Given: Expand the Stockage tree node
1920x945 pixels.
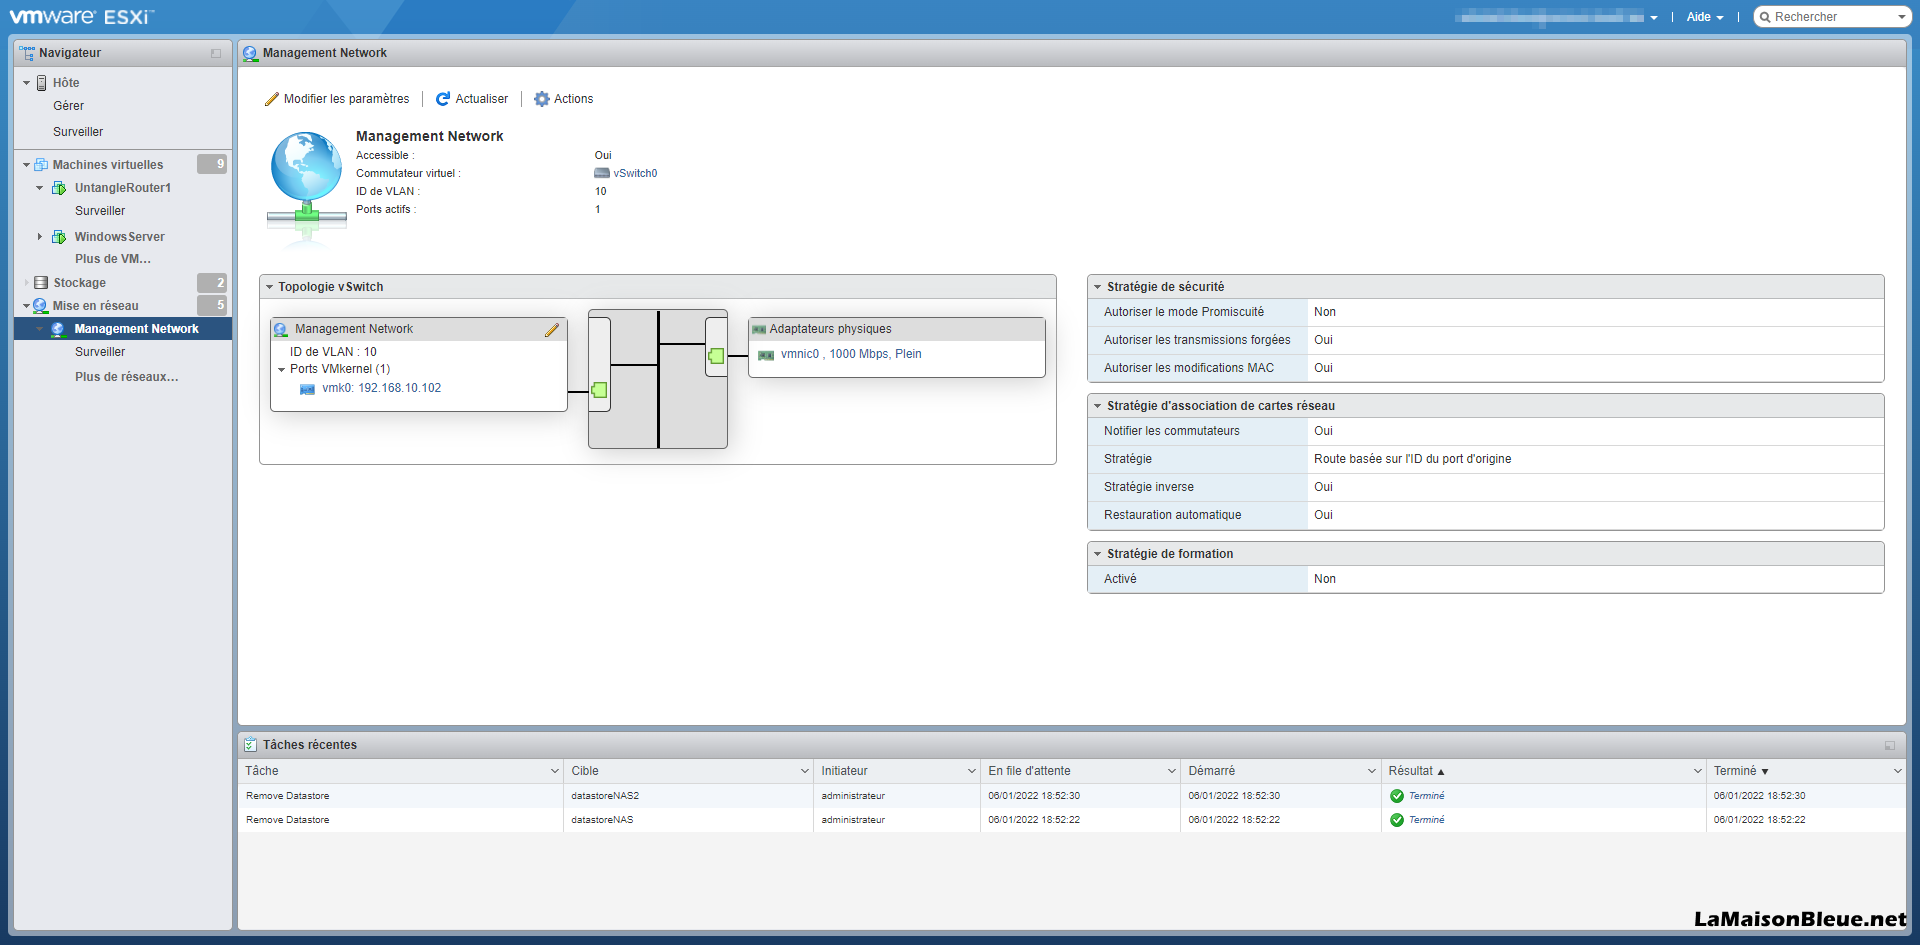Looking at the screenshot, I should pyautogui.click(x=26, y=283).
